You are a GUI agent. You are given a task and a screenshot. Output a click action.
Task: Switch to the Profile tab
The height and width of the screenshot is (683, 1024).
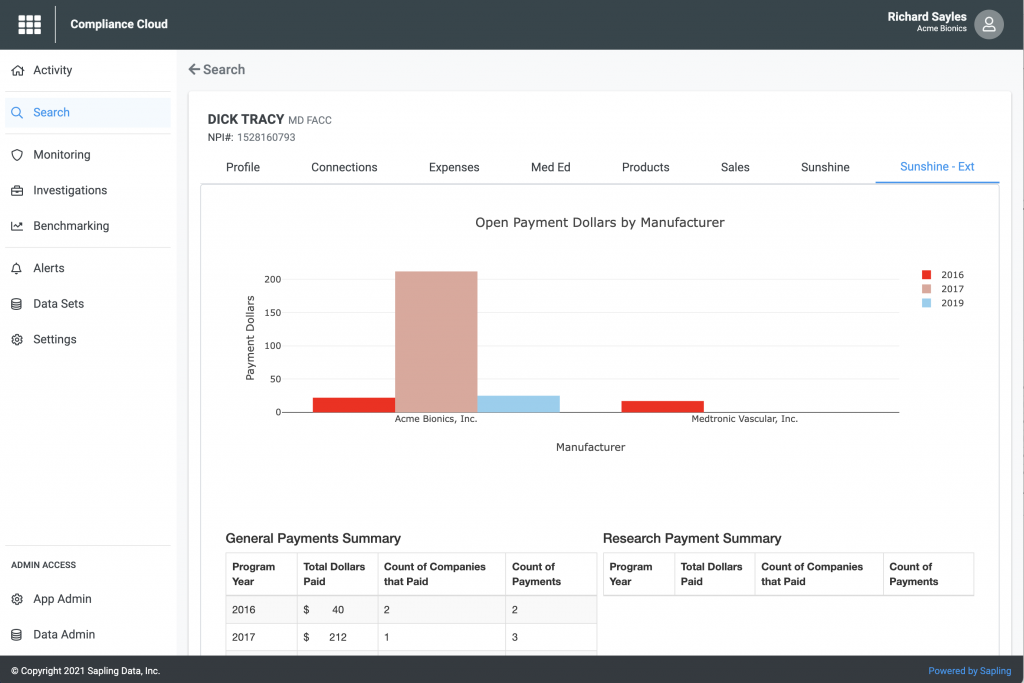(x=242, y=167)
